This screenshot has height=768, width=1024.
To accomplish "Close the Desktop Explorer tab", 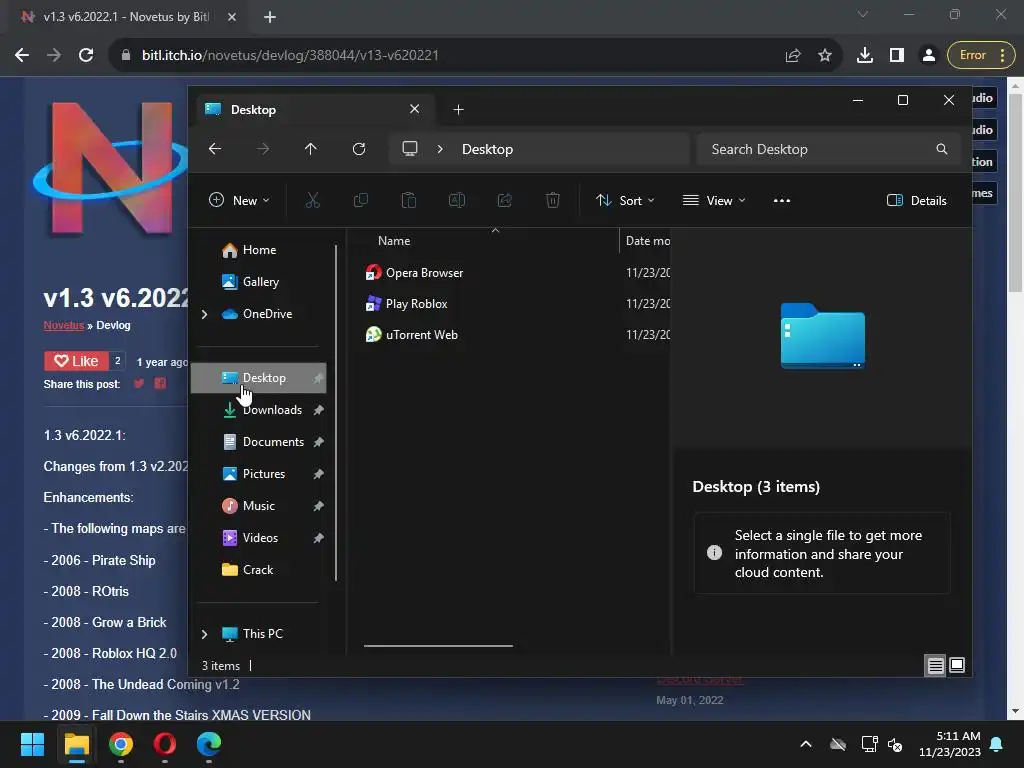I will [x=415, y=109].
